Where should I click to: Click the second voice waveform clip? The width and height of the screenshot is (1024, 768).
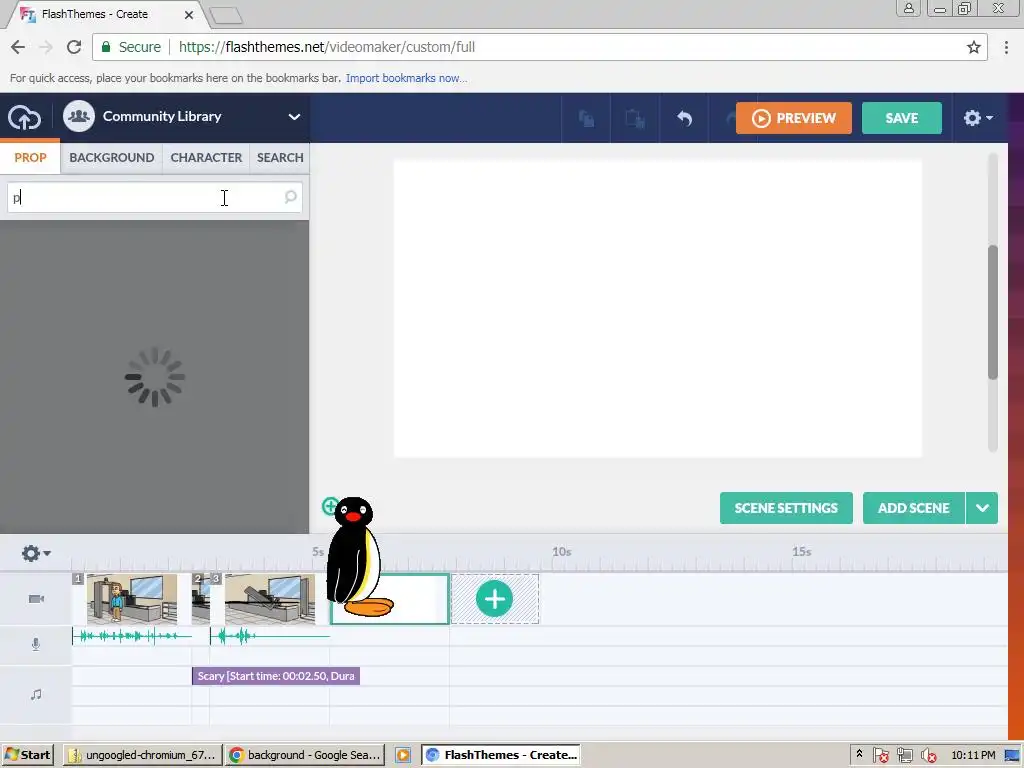269,635
